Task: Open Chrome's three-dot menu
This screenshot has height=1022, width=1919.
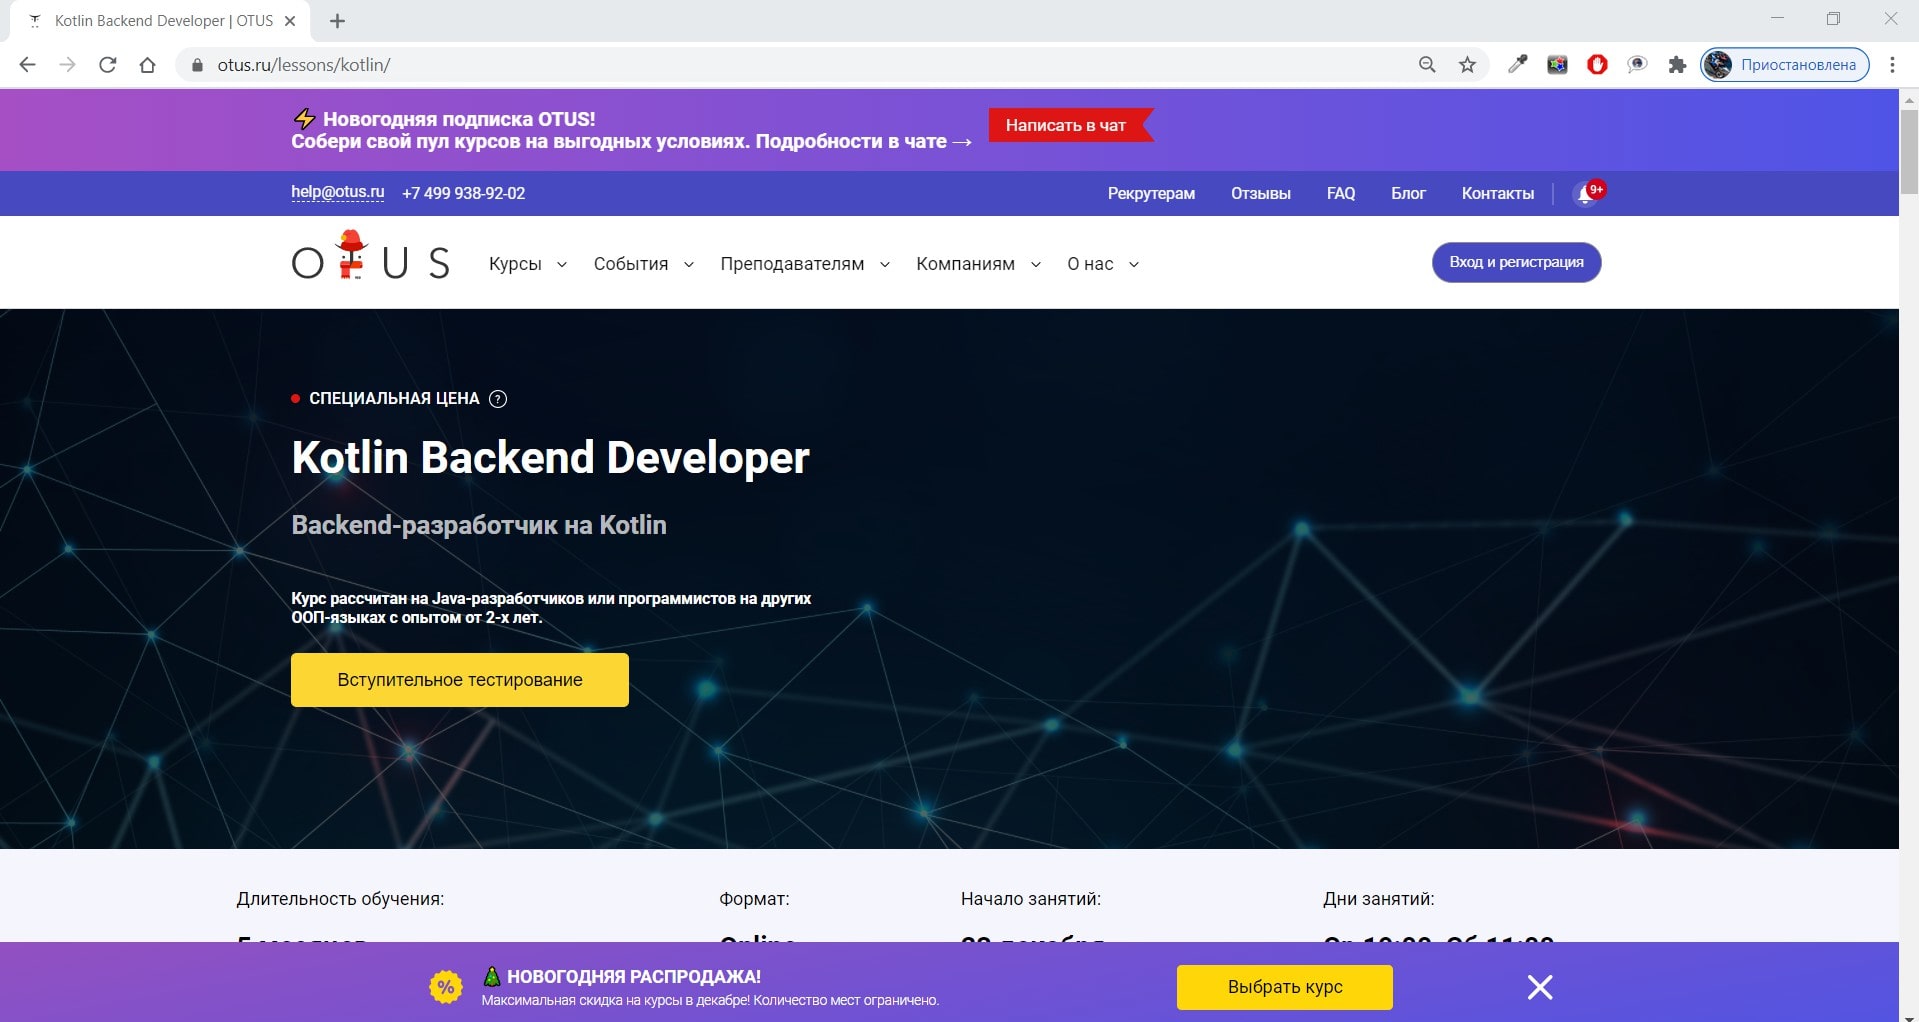Action: (x=1892, y=65)
